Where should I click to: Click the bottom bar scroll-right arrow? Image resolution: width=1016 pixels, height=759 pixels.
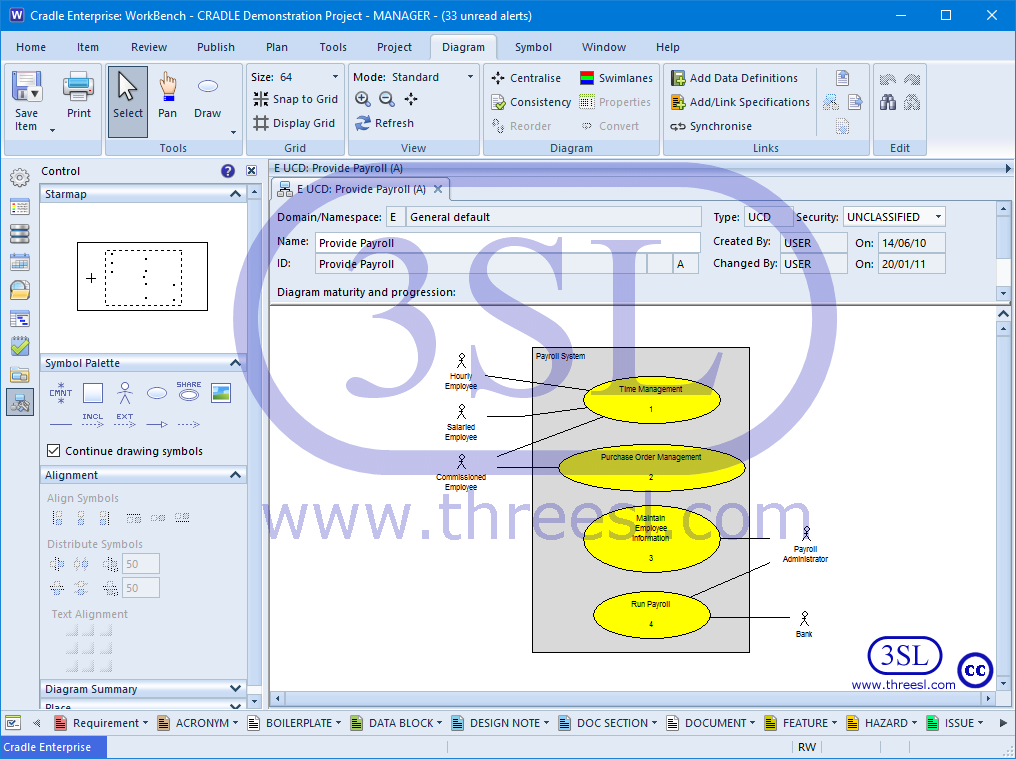point(1003,723)
